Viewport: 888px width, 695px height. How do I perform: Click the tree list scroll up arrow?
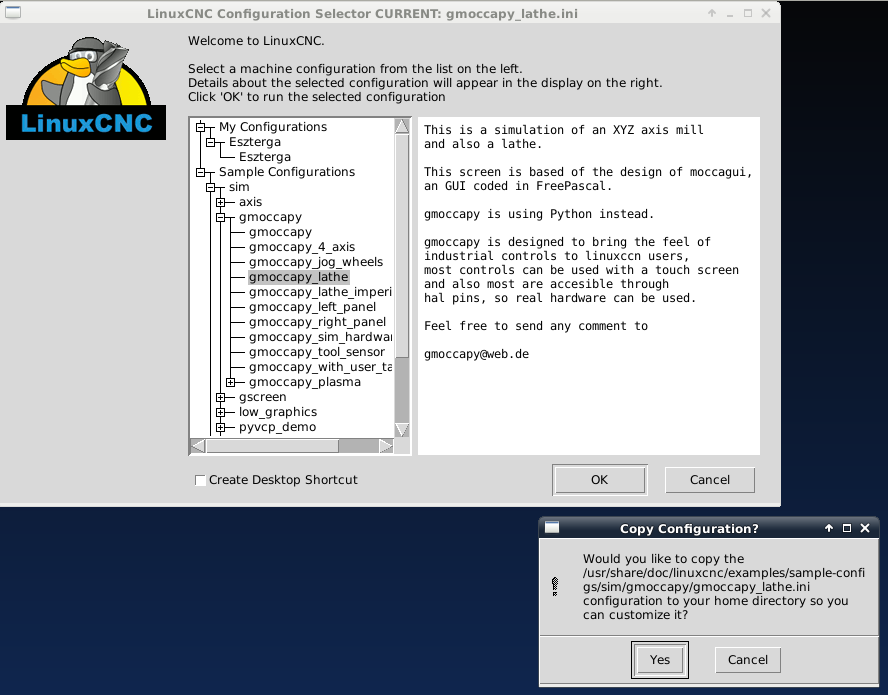tap(401, 127)
